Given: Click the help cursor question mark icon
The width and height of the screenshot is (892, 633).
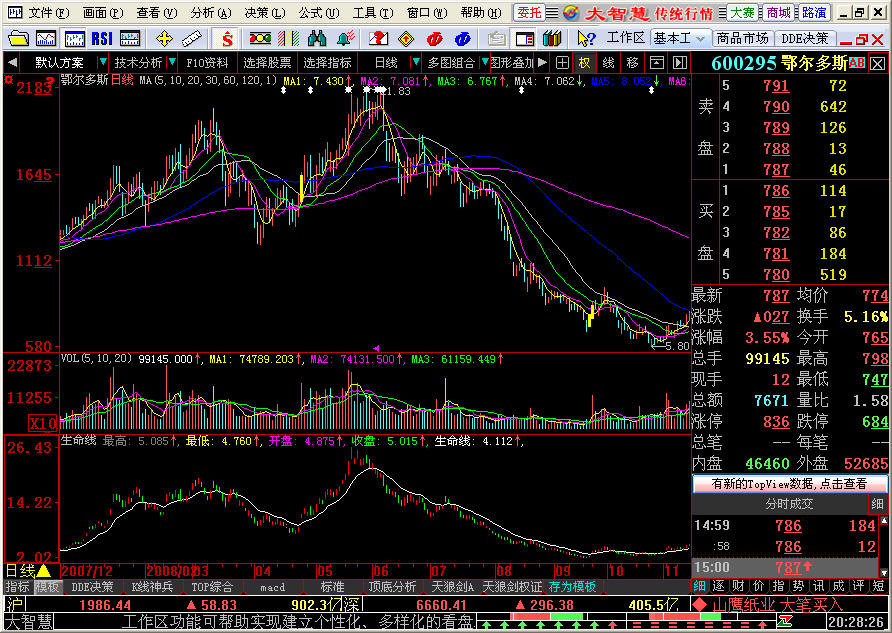Looking at the screenshot, I should 585,39.
